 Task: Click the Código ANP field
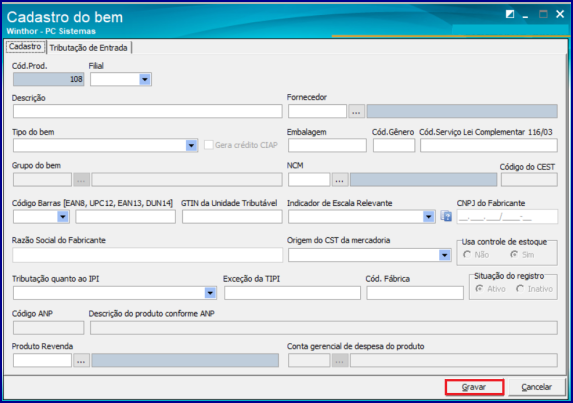click(x=49, y=328)
